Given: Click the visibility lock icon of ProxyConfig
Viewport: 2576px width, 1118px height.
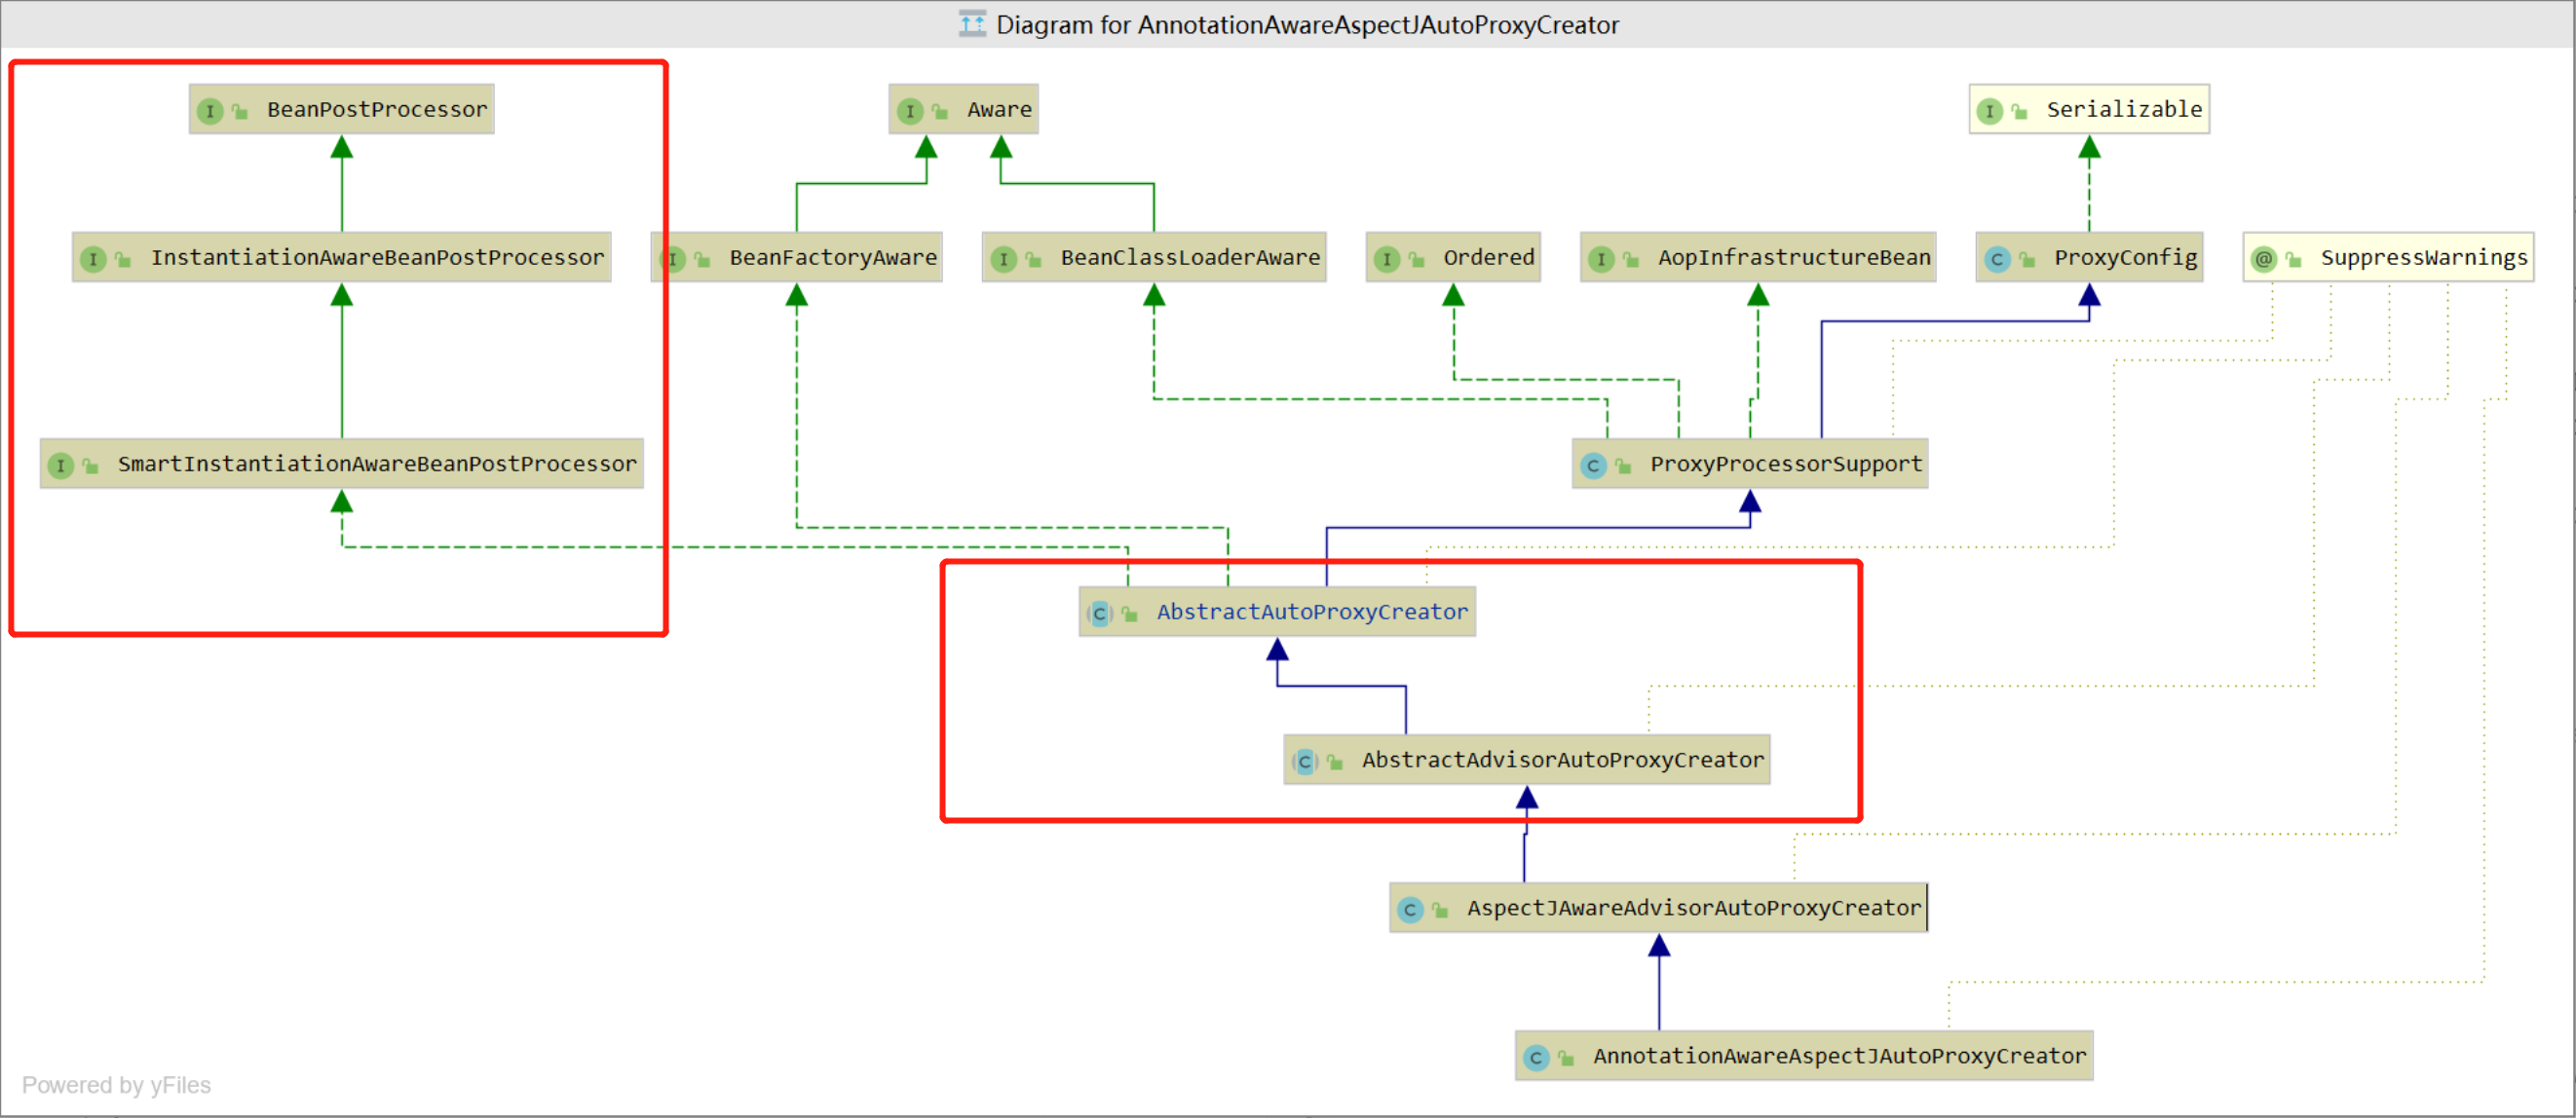Looking at the screenshot, I should (x=2027, y=259).
